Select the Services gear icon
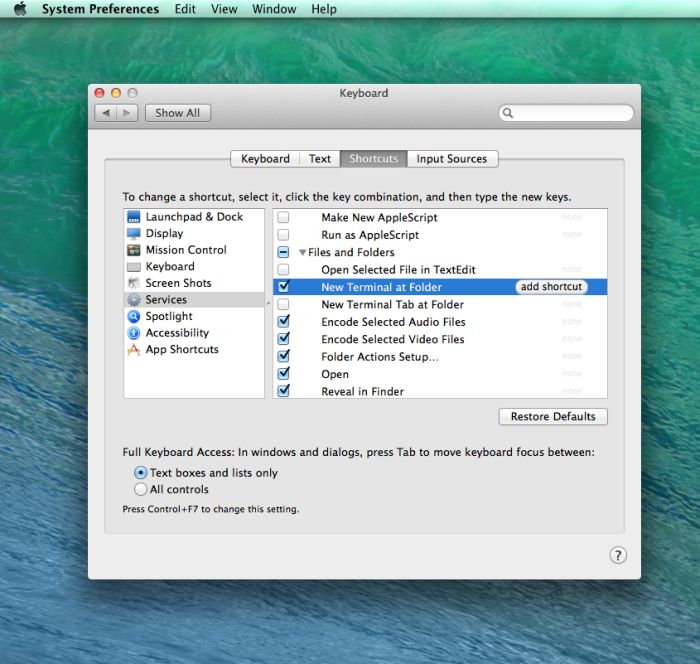The height and width of the screenshot is (664, 700). [133, 300]
